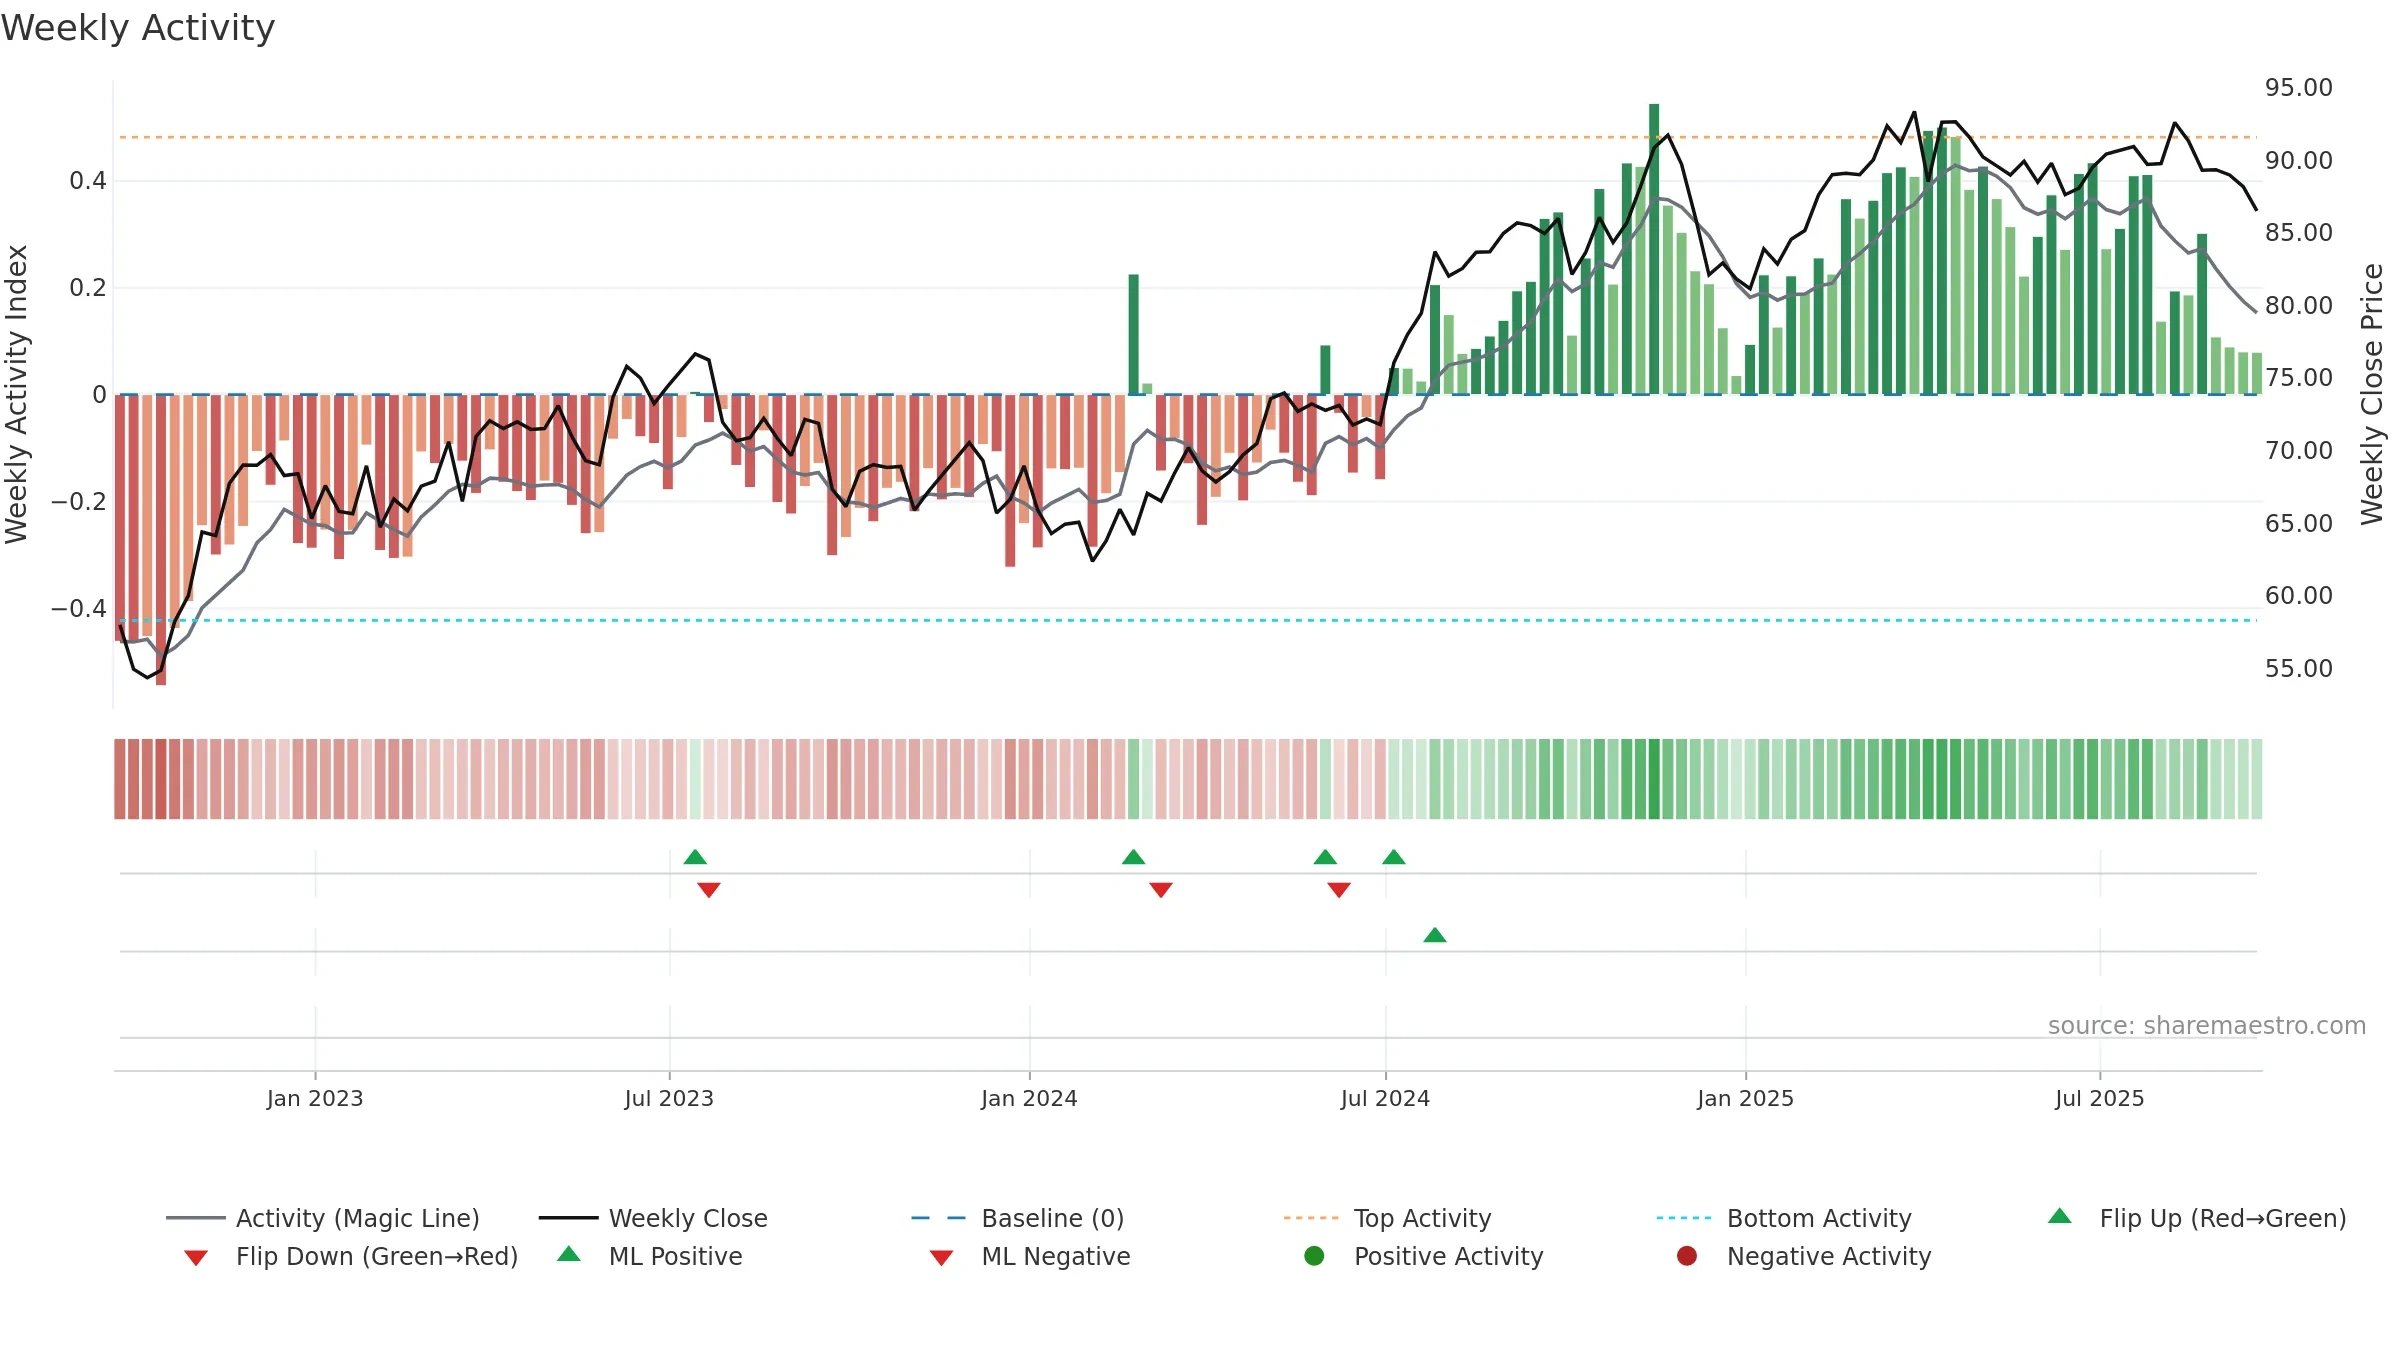Toggle ML Positive legend entry
Image resolution: width=2400 pixels, height=1350 pixels.
tap(650, 1256)
